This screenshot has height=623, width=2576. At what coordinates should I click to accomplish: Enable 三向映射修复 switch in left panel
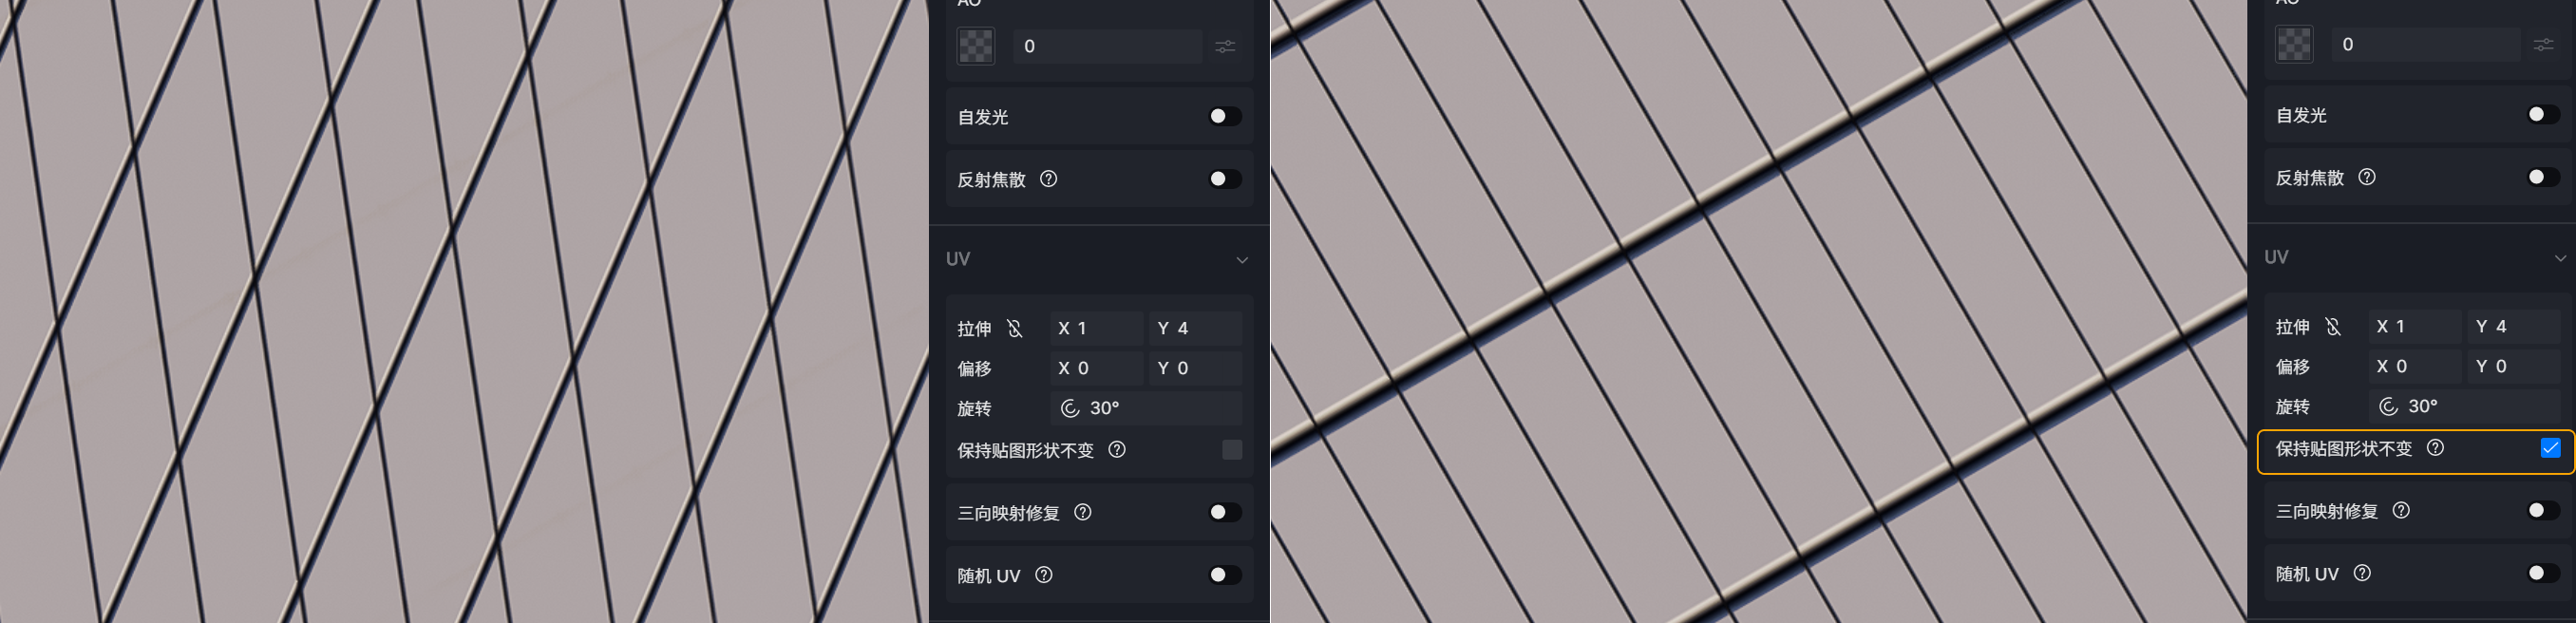[1225, 512]
